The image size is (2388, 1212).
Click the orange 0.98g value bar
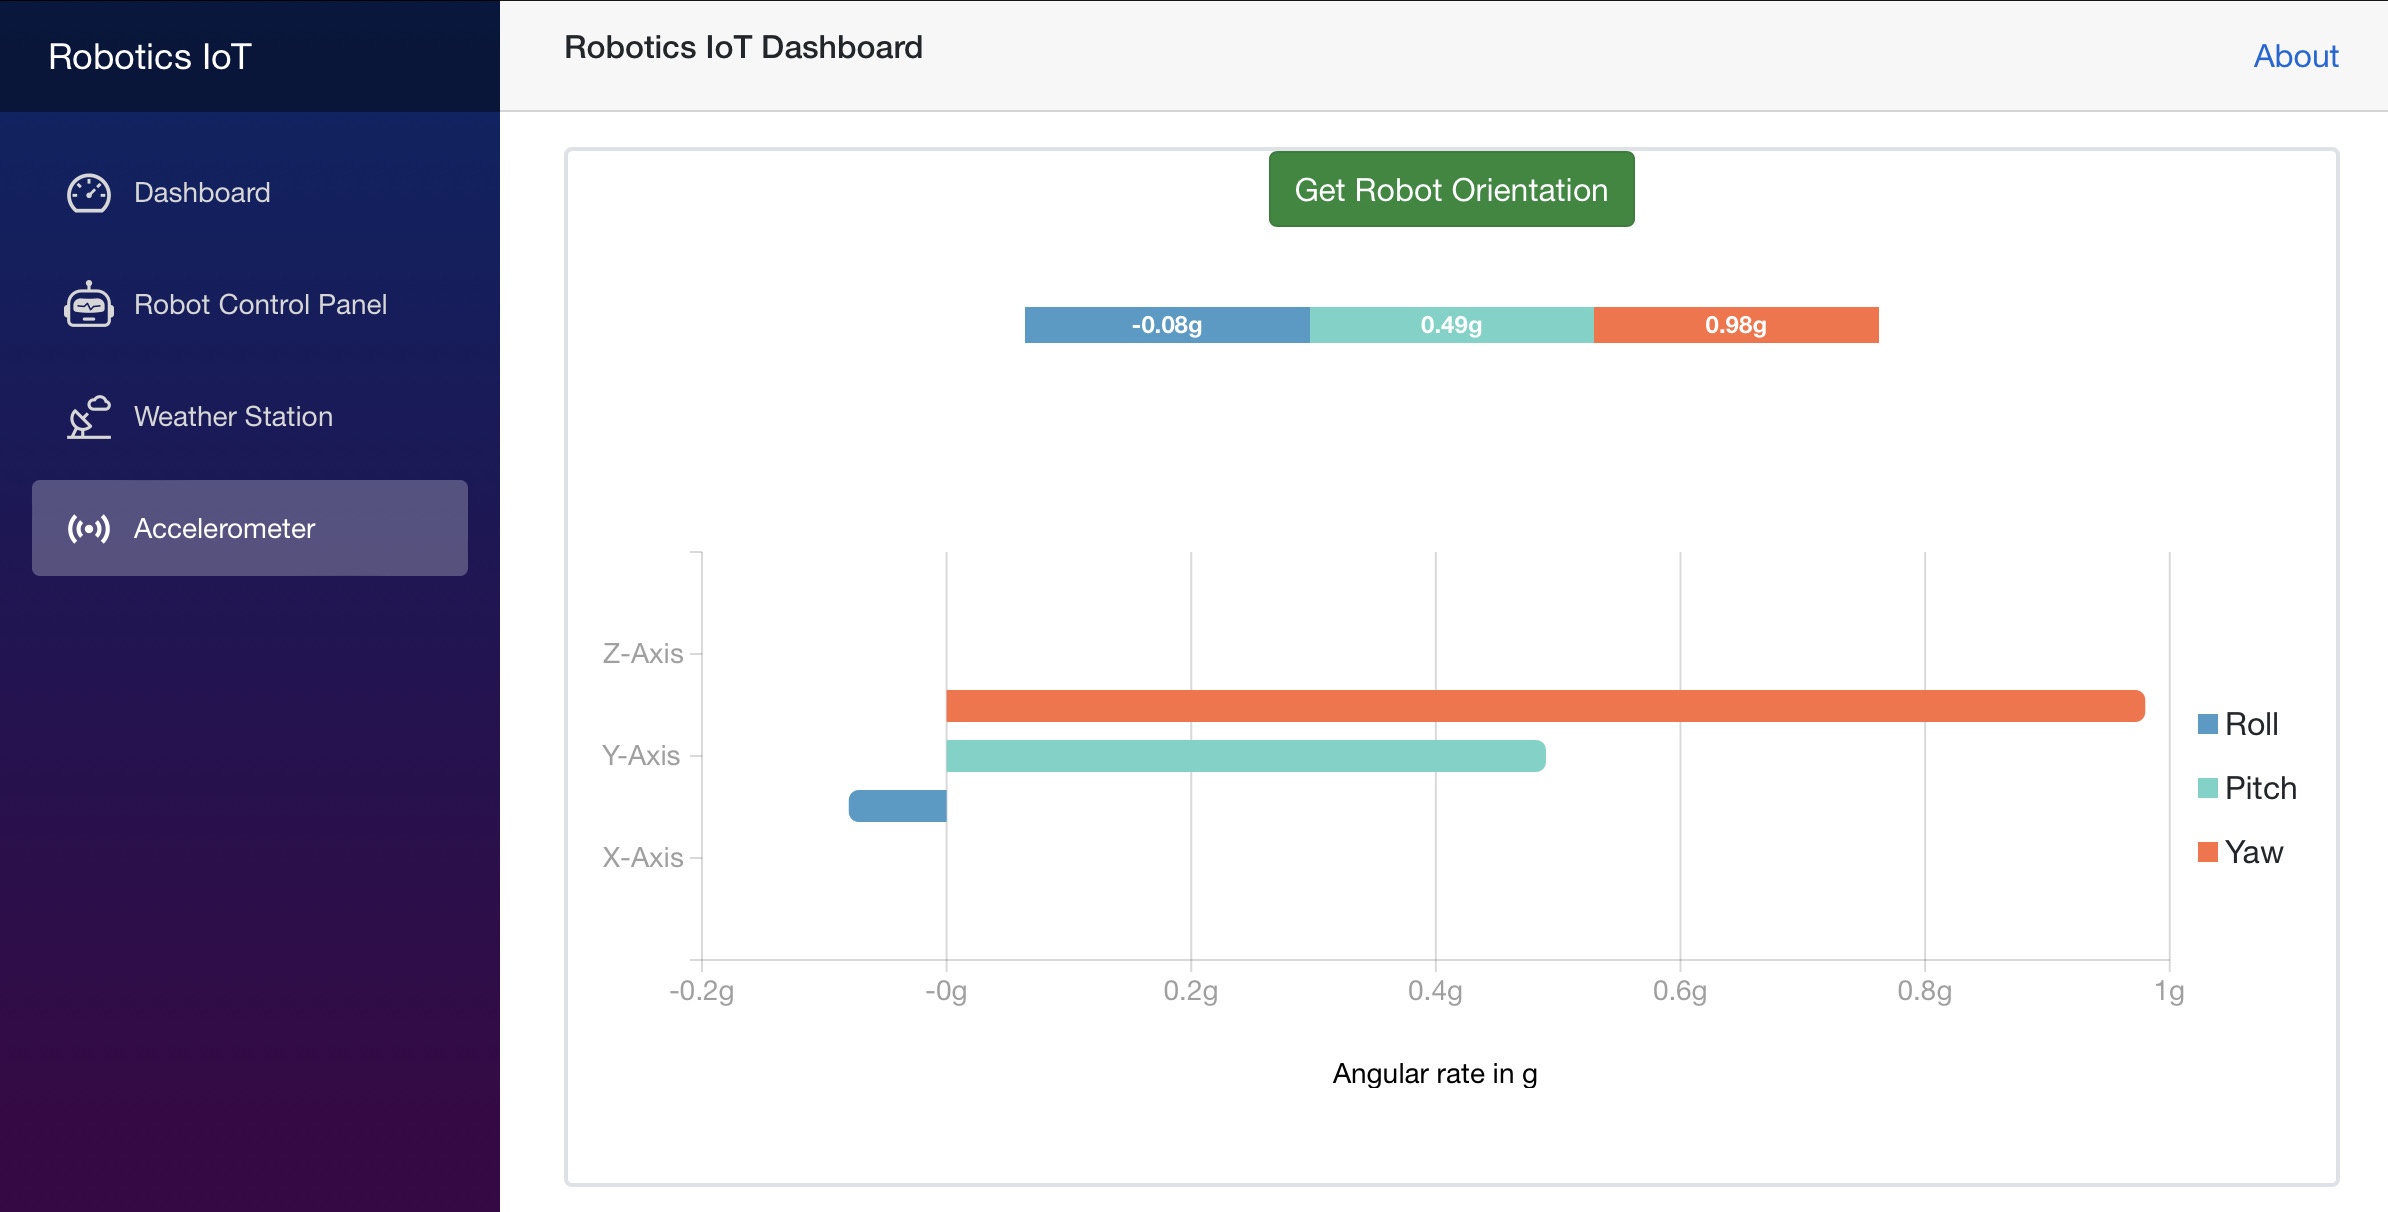tap(1735, 325)
